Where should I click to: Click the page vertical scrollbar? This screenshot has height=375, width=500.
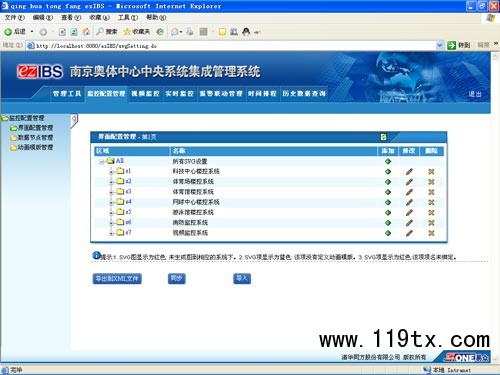click(495, 207)
